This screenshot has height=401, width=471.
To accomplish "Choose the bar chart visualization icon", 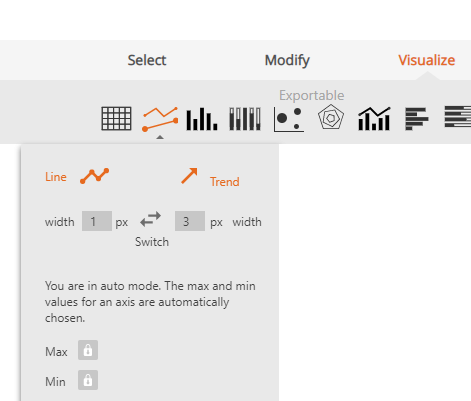I will [x=202, y=119].
